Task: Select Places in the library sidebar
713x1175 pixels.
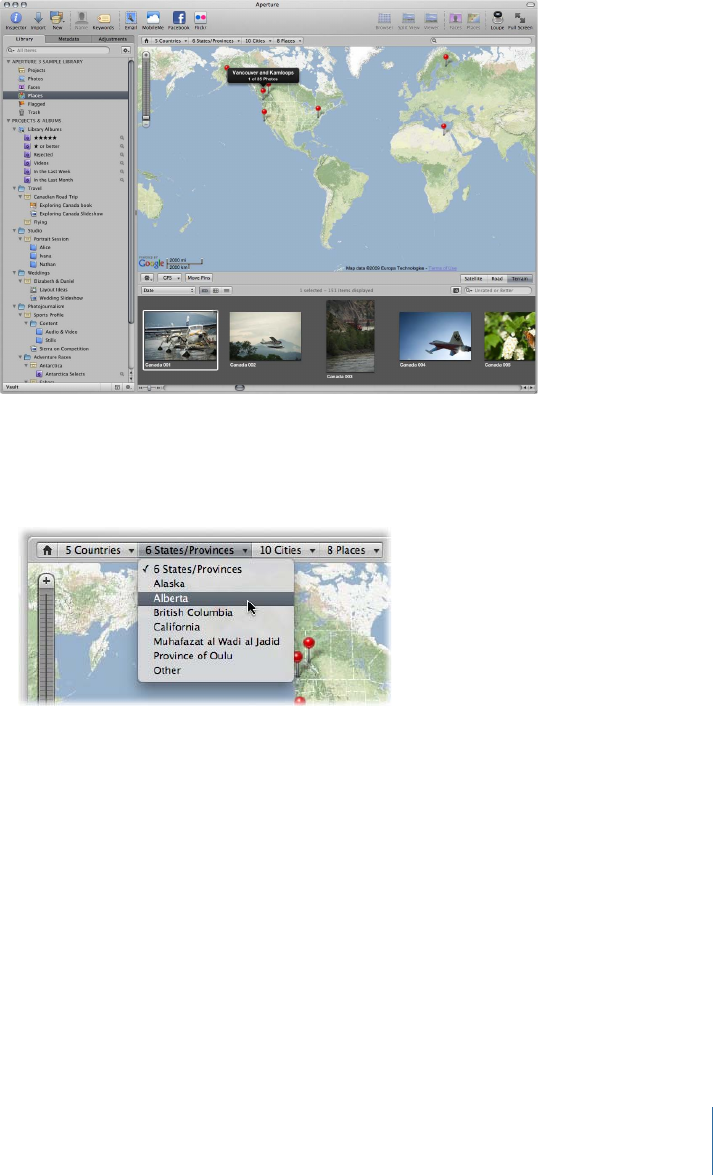Action: (65, 95)
